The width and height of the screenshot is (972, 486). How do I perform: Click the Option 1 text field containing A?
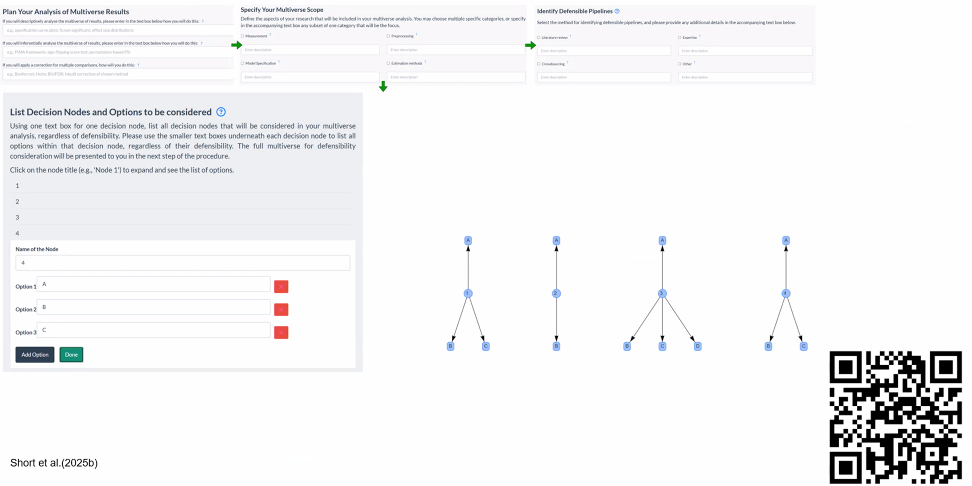pos(153,285)
